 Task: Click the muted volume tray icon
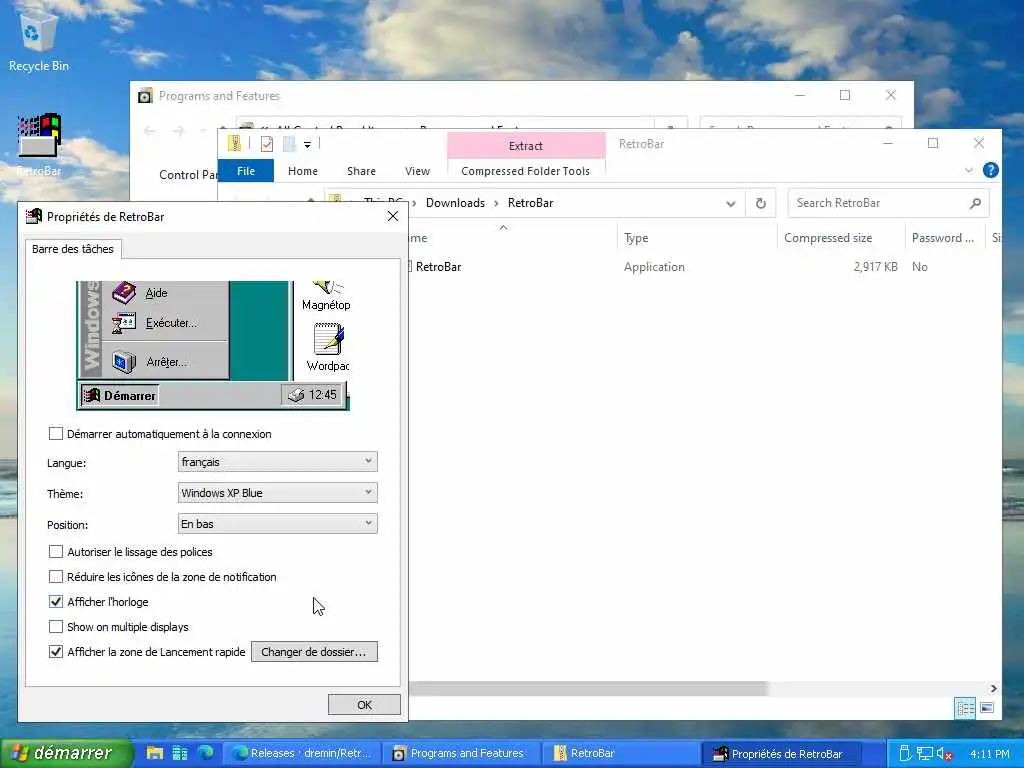tap(944, 754)
